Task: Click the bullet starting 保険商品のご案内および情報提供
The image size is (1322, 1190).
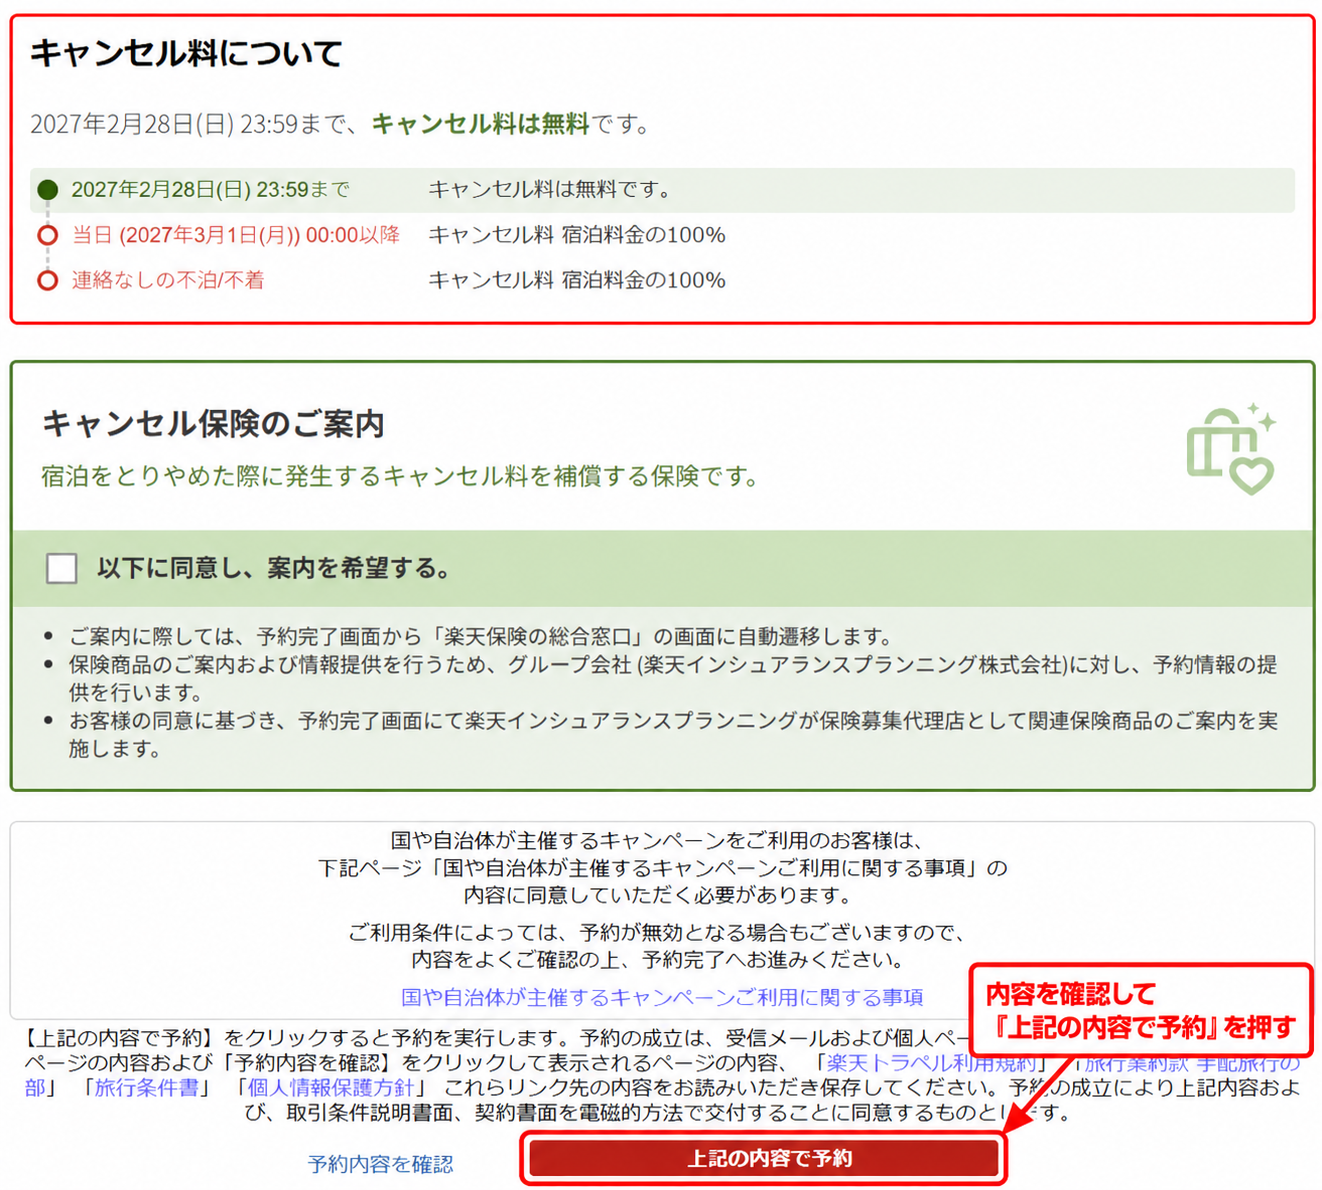Action: [673, 678]
